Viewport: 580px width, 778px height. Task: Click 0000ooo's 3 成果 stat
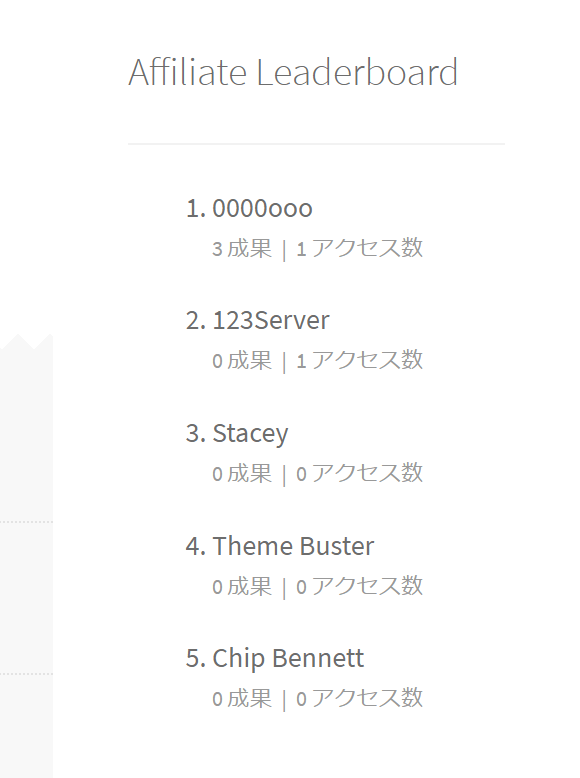[242, 248]
